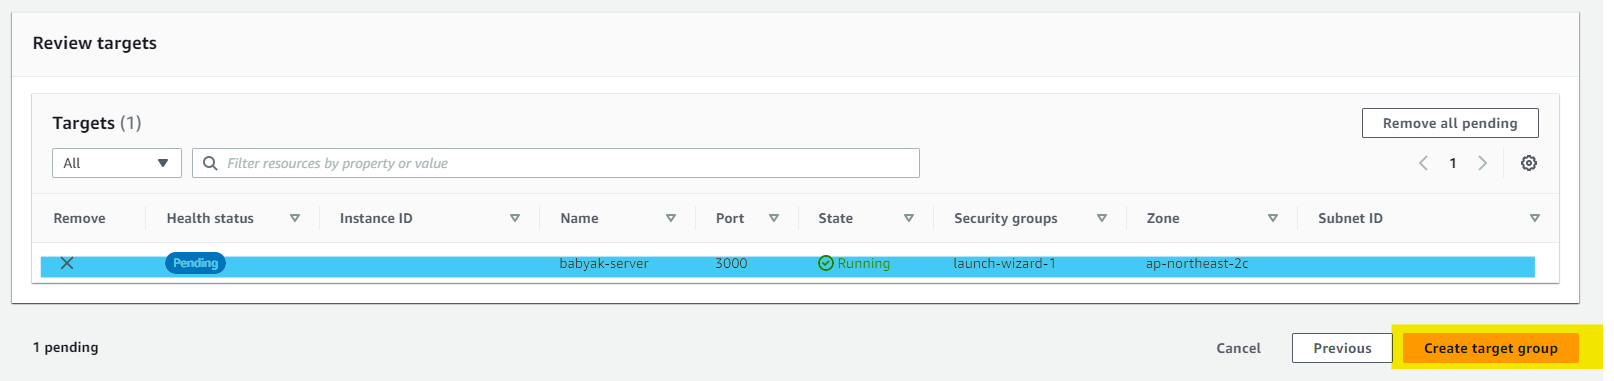Sort by Zone column arrow
The width and height of the screenshot is (1614, 381).
(x=1273, y=218)
